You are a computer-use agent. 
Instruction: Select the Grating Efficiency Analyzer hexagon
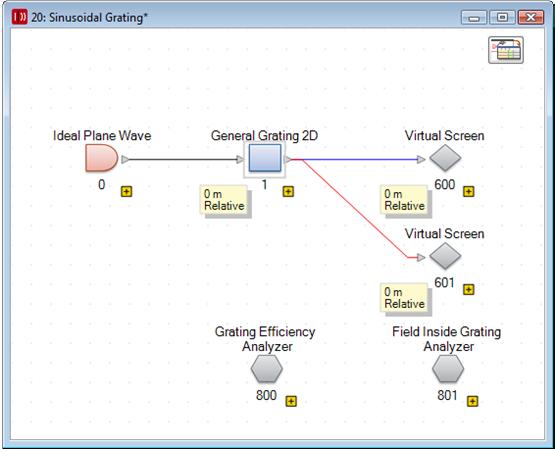(267, 368)
